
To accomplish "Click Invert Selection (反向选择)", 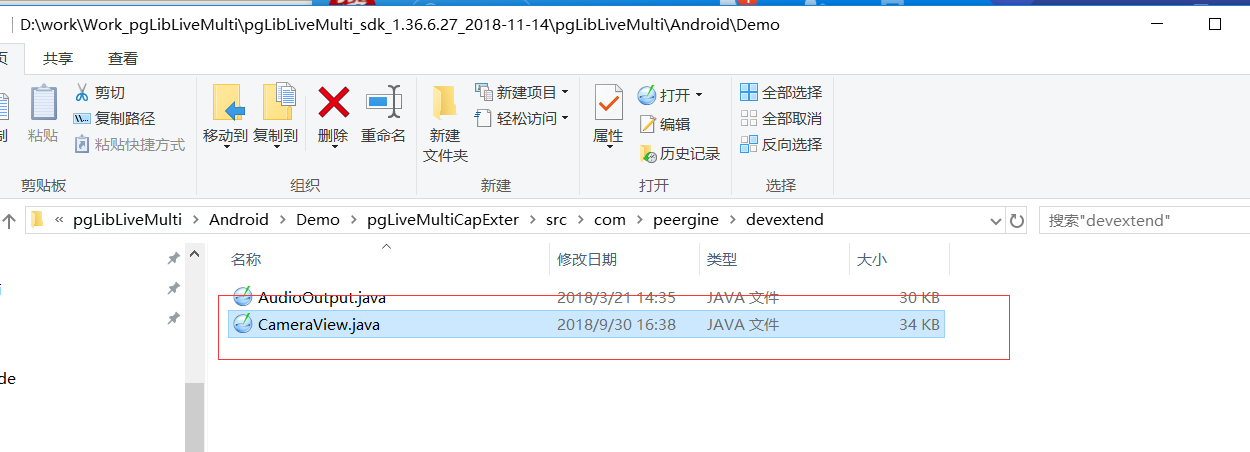I will click(x=781, y=144).
